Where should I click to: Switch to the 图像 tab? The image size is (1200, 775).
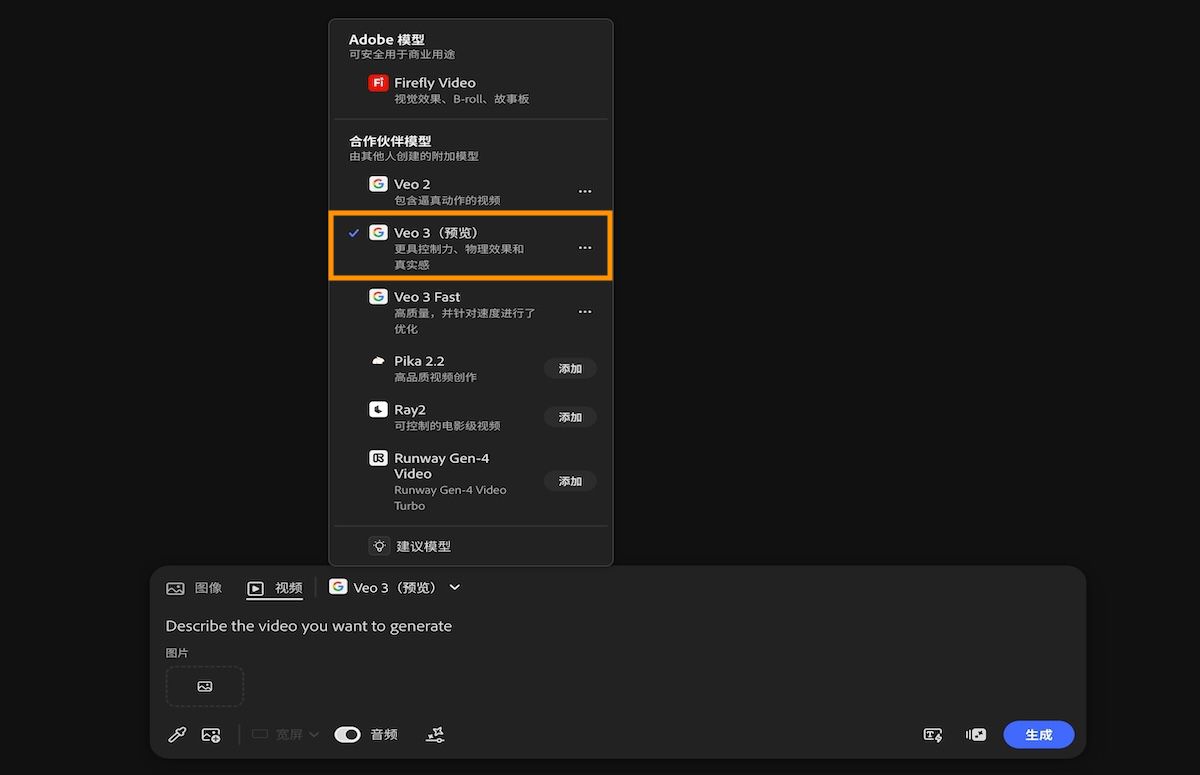(194, 588)
